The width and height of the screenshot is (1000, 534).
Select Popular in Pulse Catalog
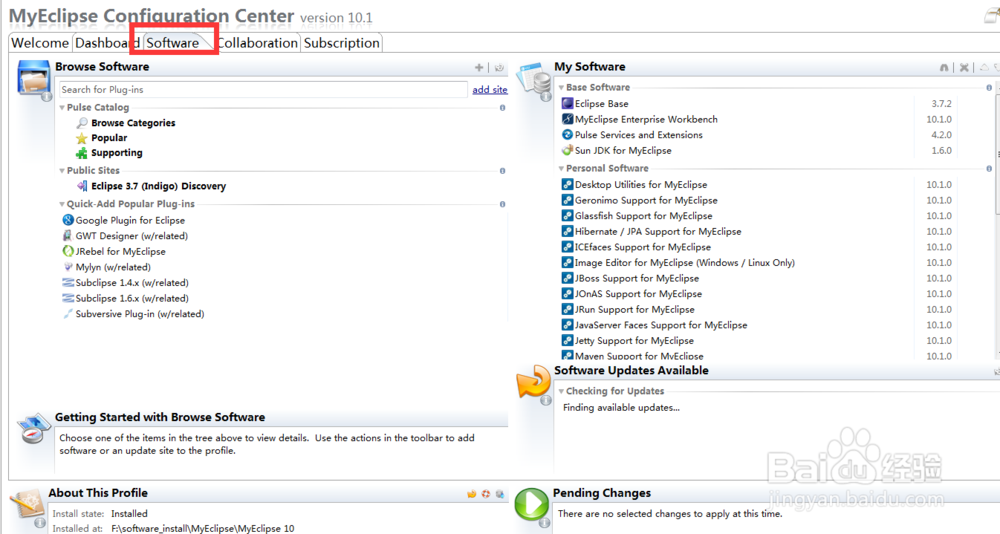tap(109, 138)
